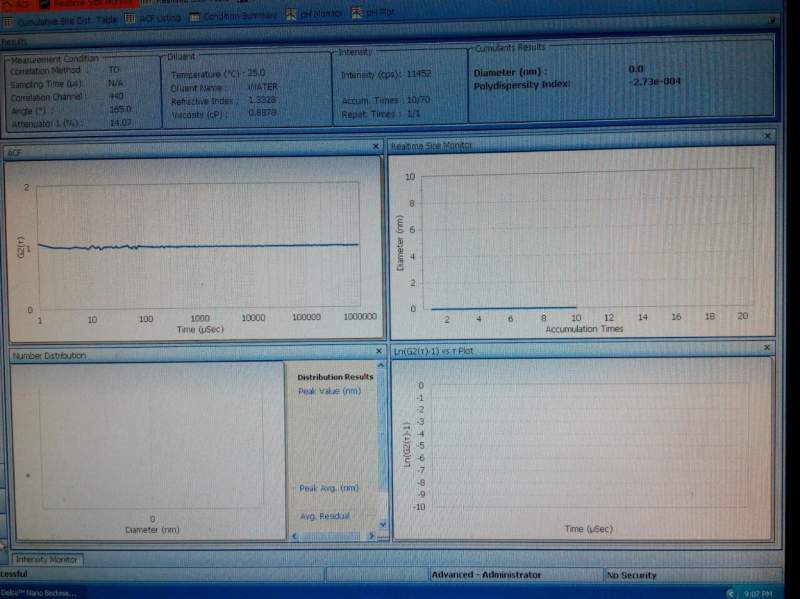This screenshot has height=599, width=800.
Task: Open the pH Monitor view
Action: pos(314,14)
